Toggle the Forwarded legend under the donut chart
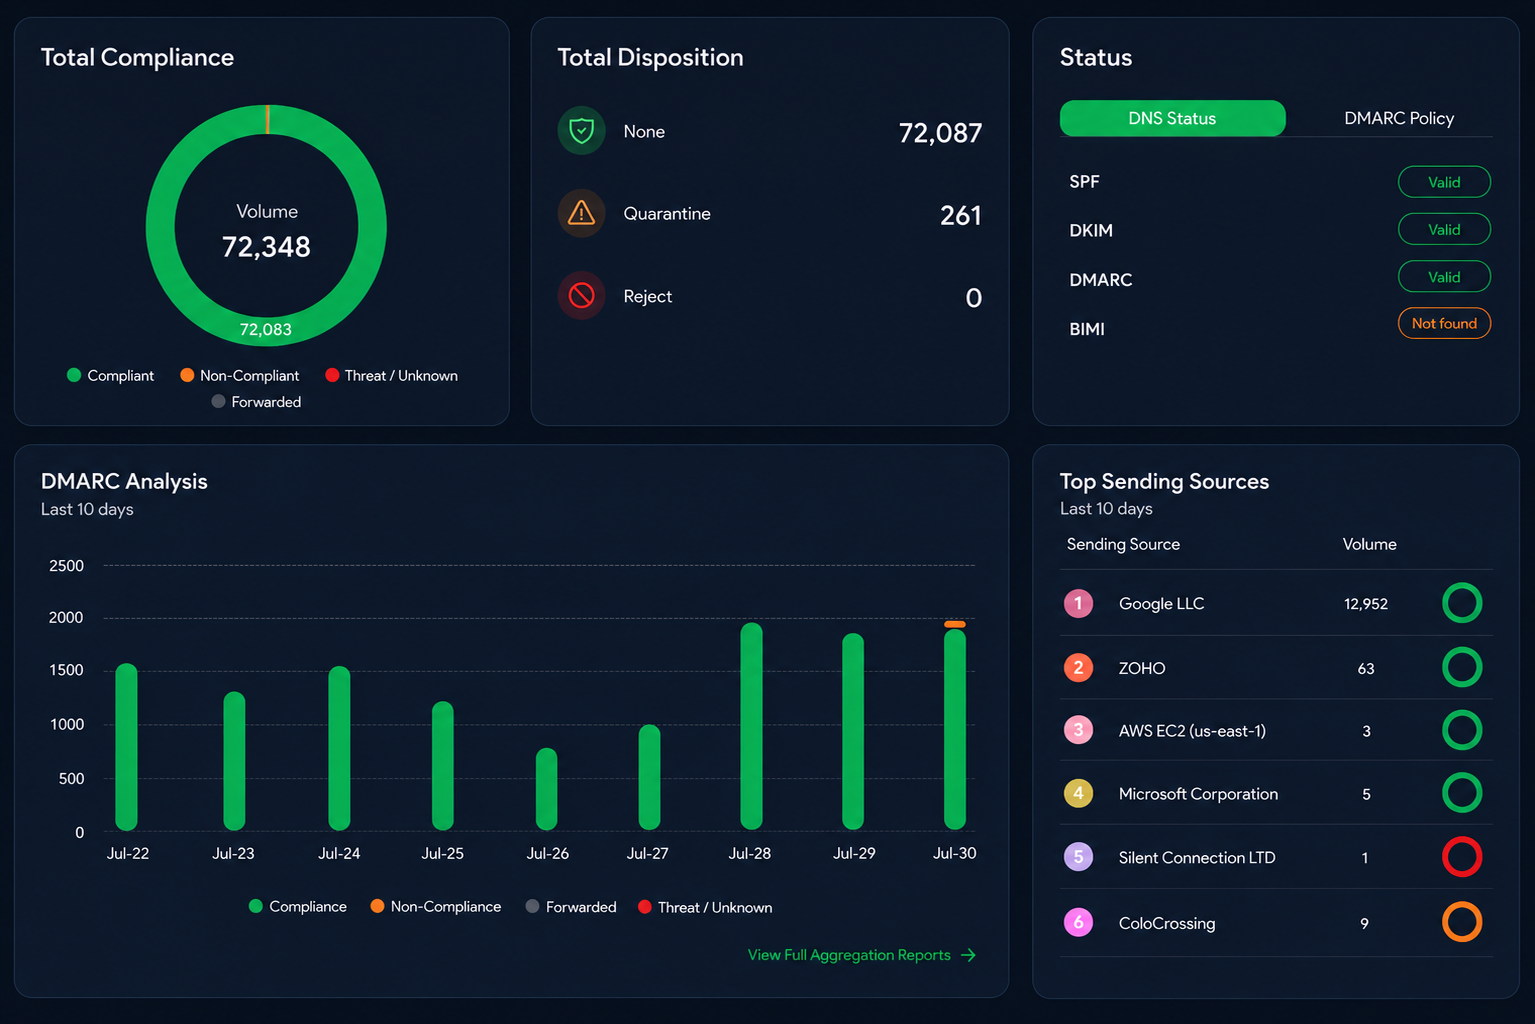 click(256, 401)
